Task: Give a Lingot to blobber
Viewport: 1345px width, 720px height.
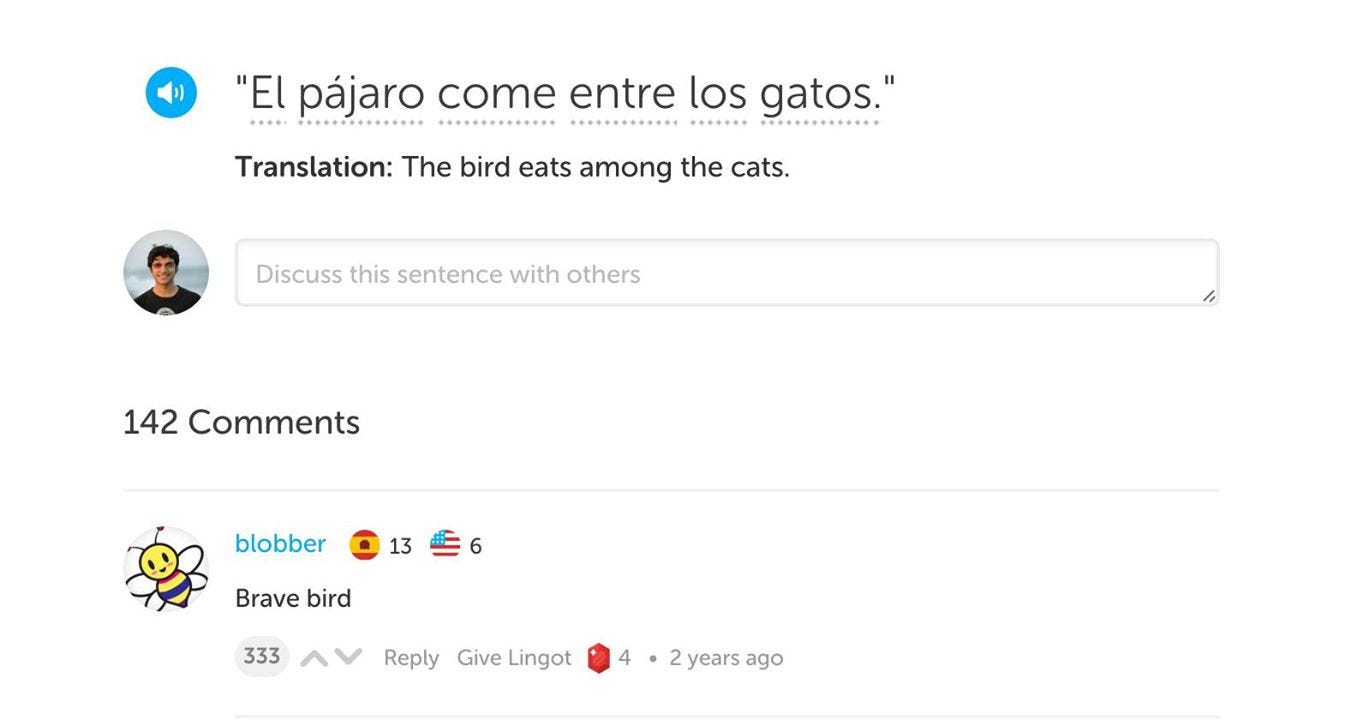Action: [x=514, y=658]
